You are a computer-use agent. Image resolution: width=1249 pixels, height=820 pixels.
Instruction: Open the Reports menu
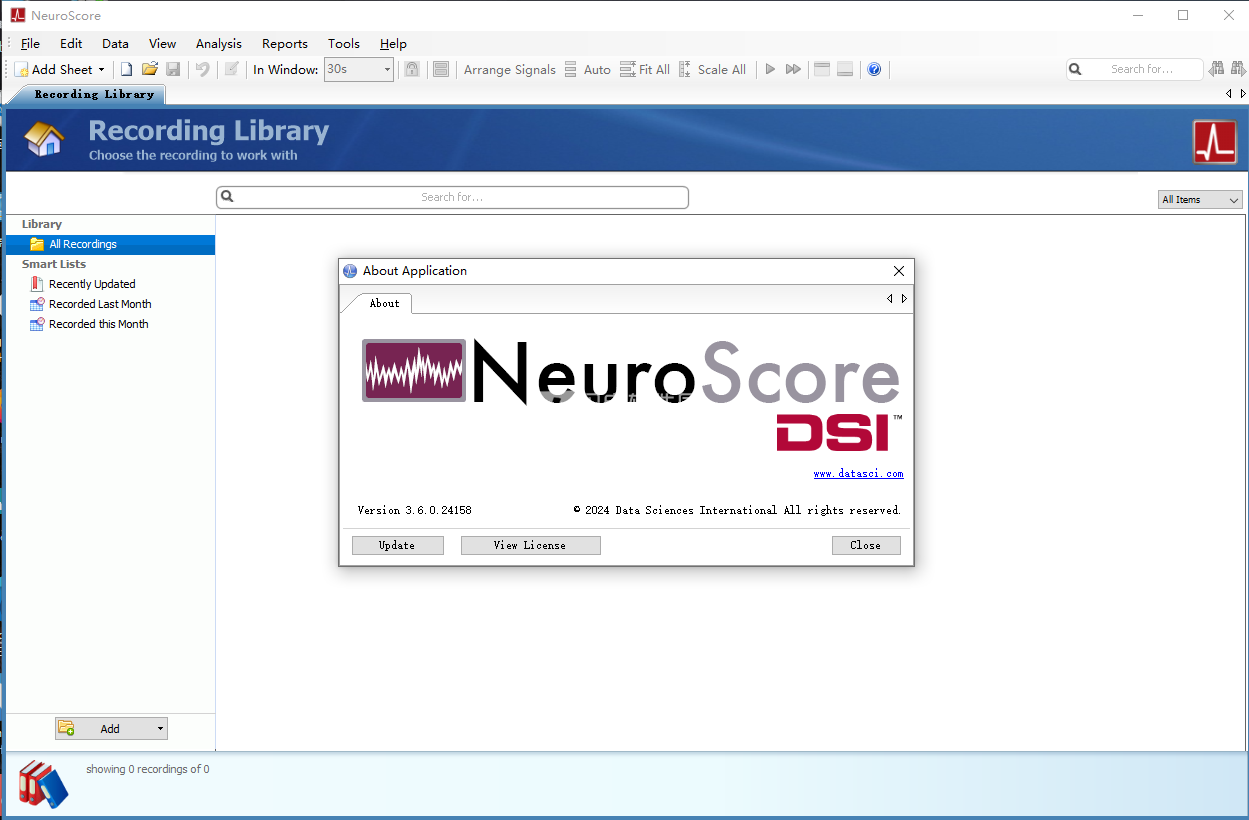coord(285,43)
